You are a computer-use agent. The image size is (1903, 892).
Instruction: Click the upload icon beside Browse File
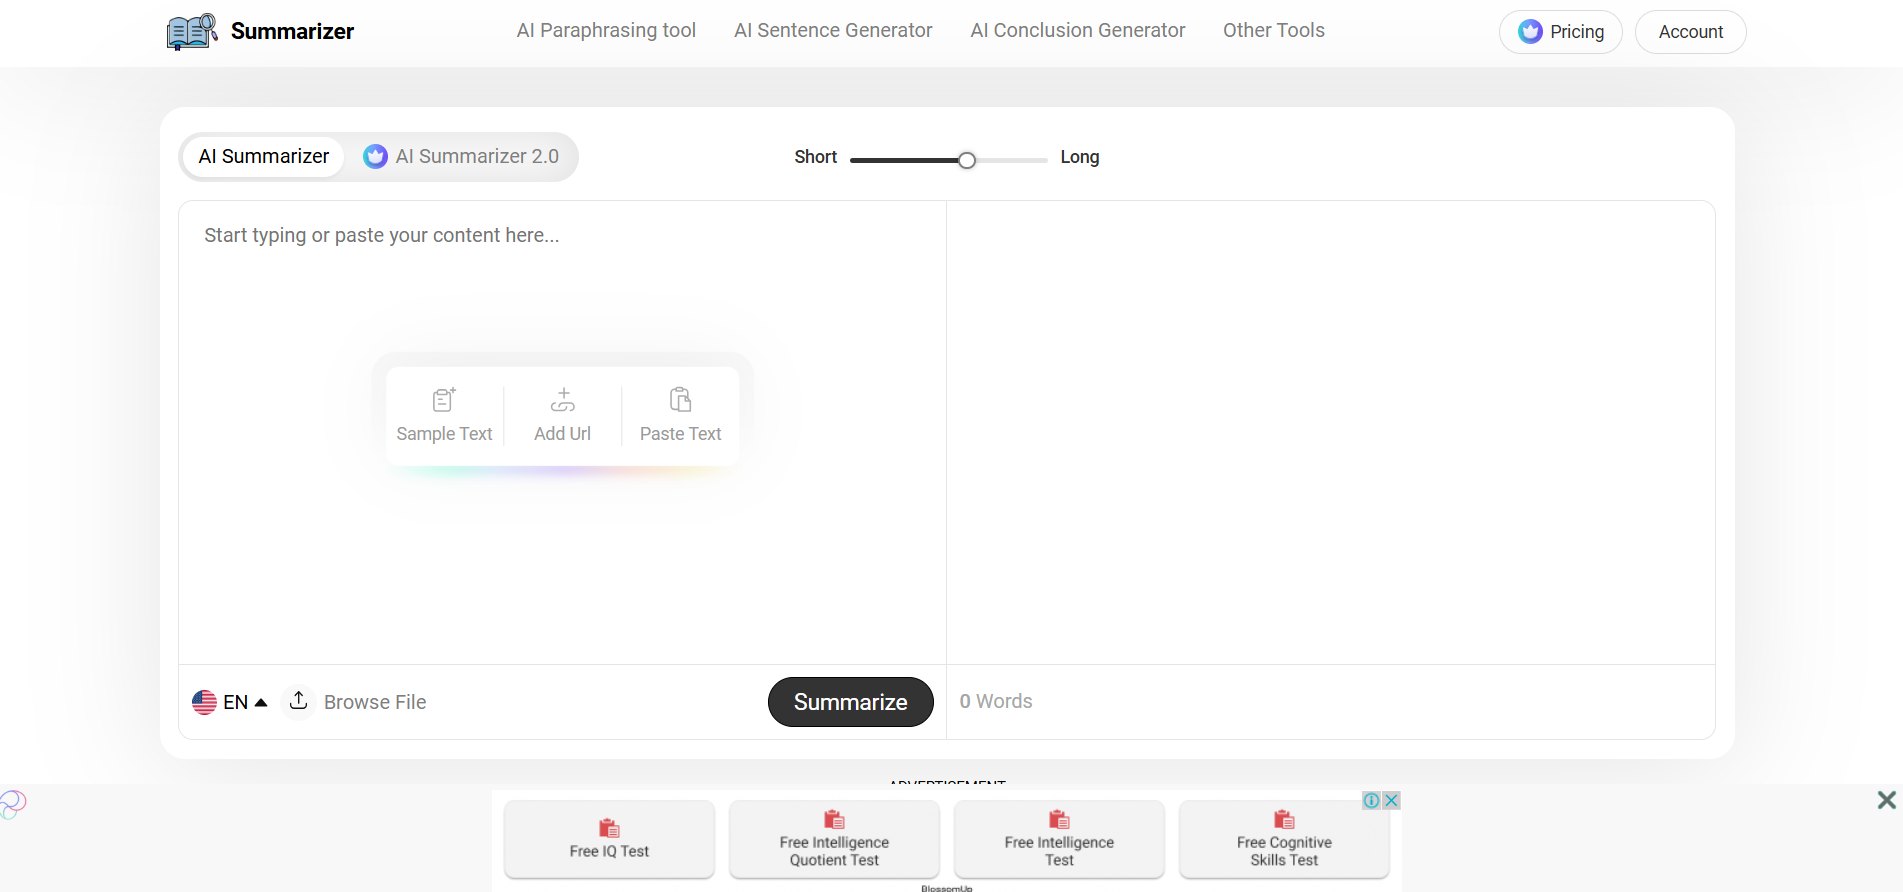pyautogui.click(x=298, y=701)
